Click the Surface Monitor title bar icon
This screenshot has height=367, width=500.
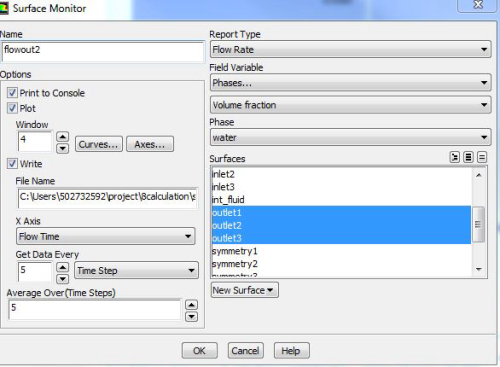coord(4,8)
